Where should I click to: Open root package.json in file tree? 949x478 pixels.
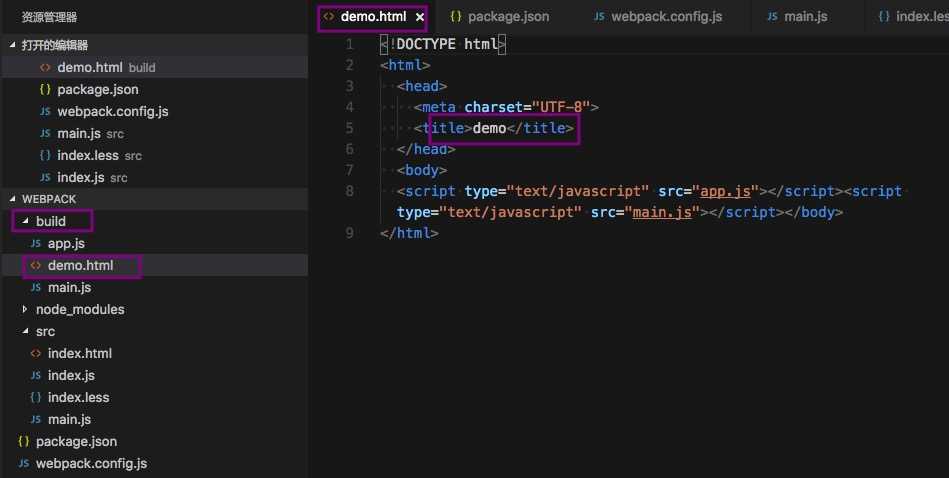pyautogui.click(x=154, y=442)
